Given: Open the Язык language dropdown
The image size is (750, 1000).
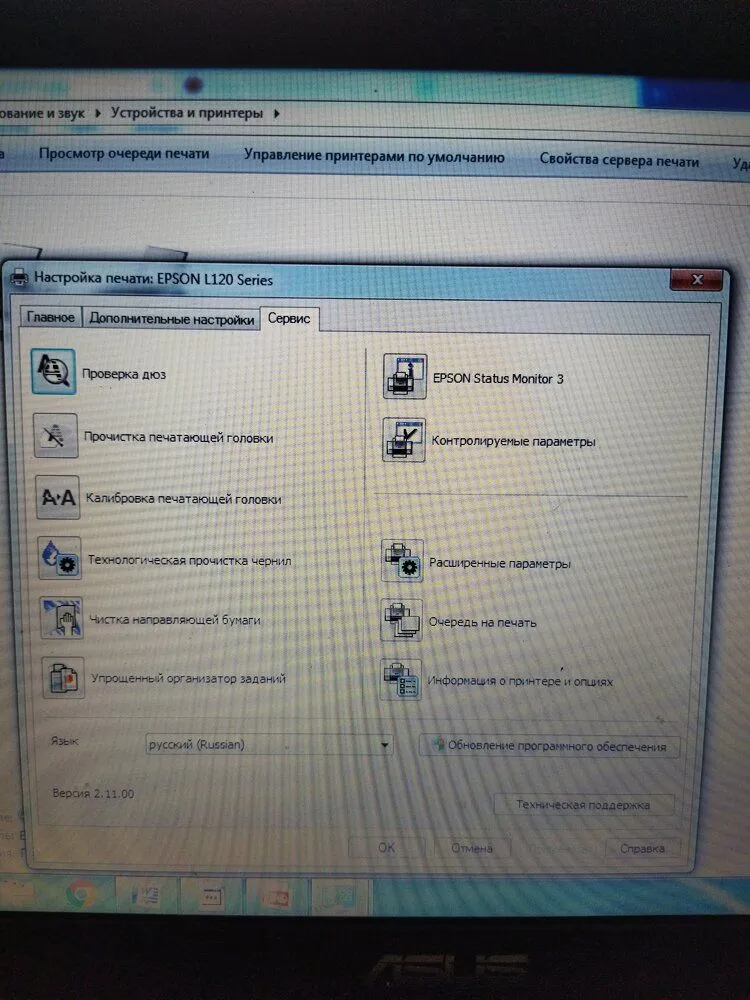Looking at the screenshot, I should 268,744.
